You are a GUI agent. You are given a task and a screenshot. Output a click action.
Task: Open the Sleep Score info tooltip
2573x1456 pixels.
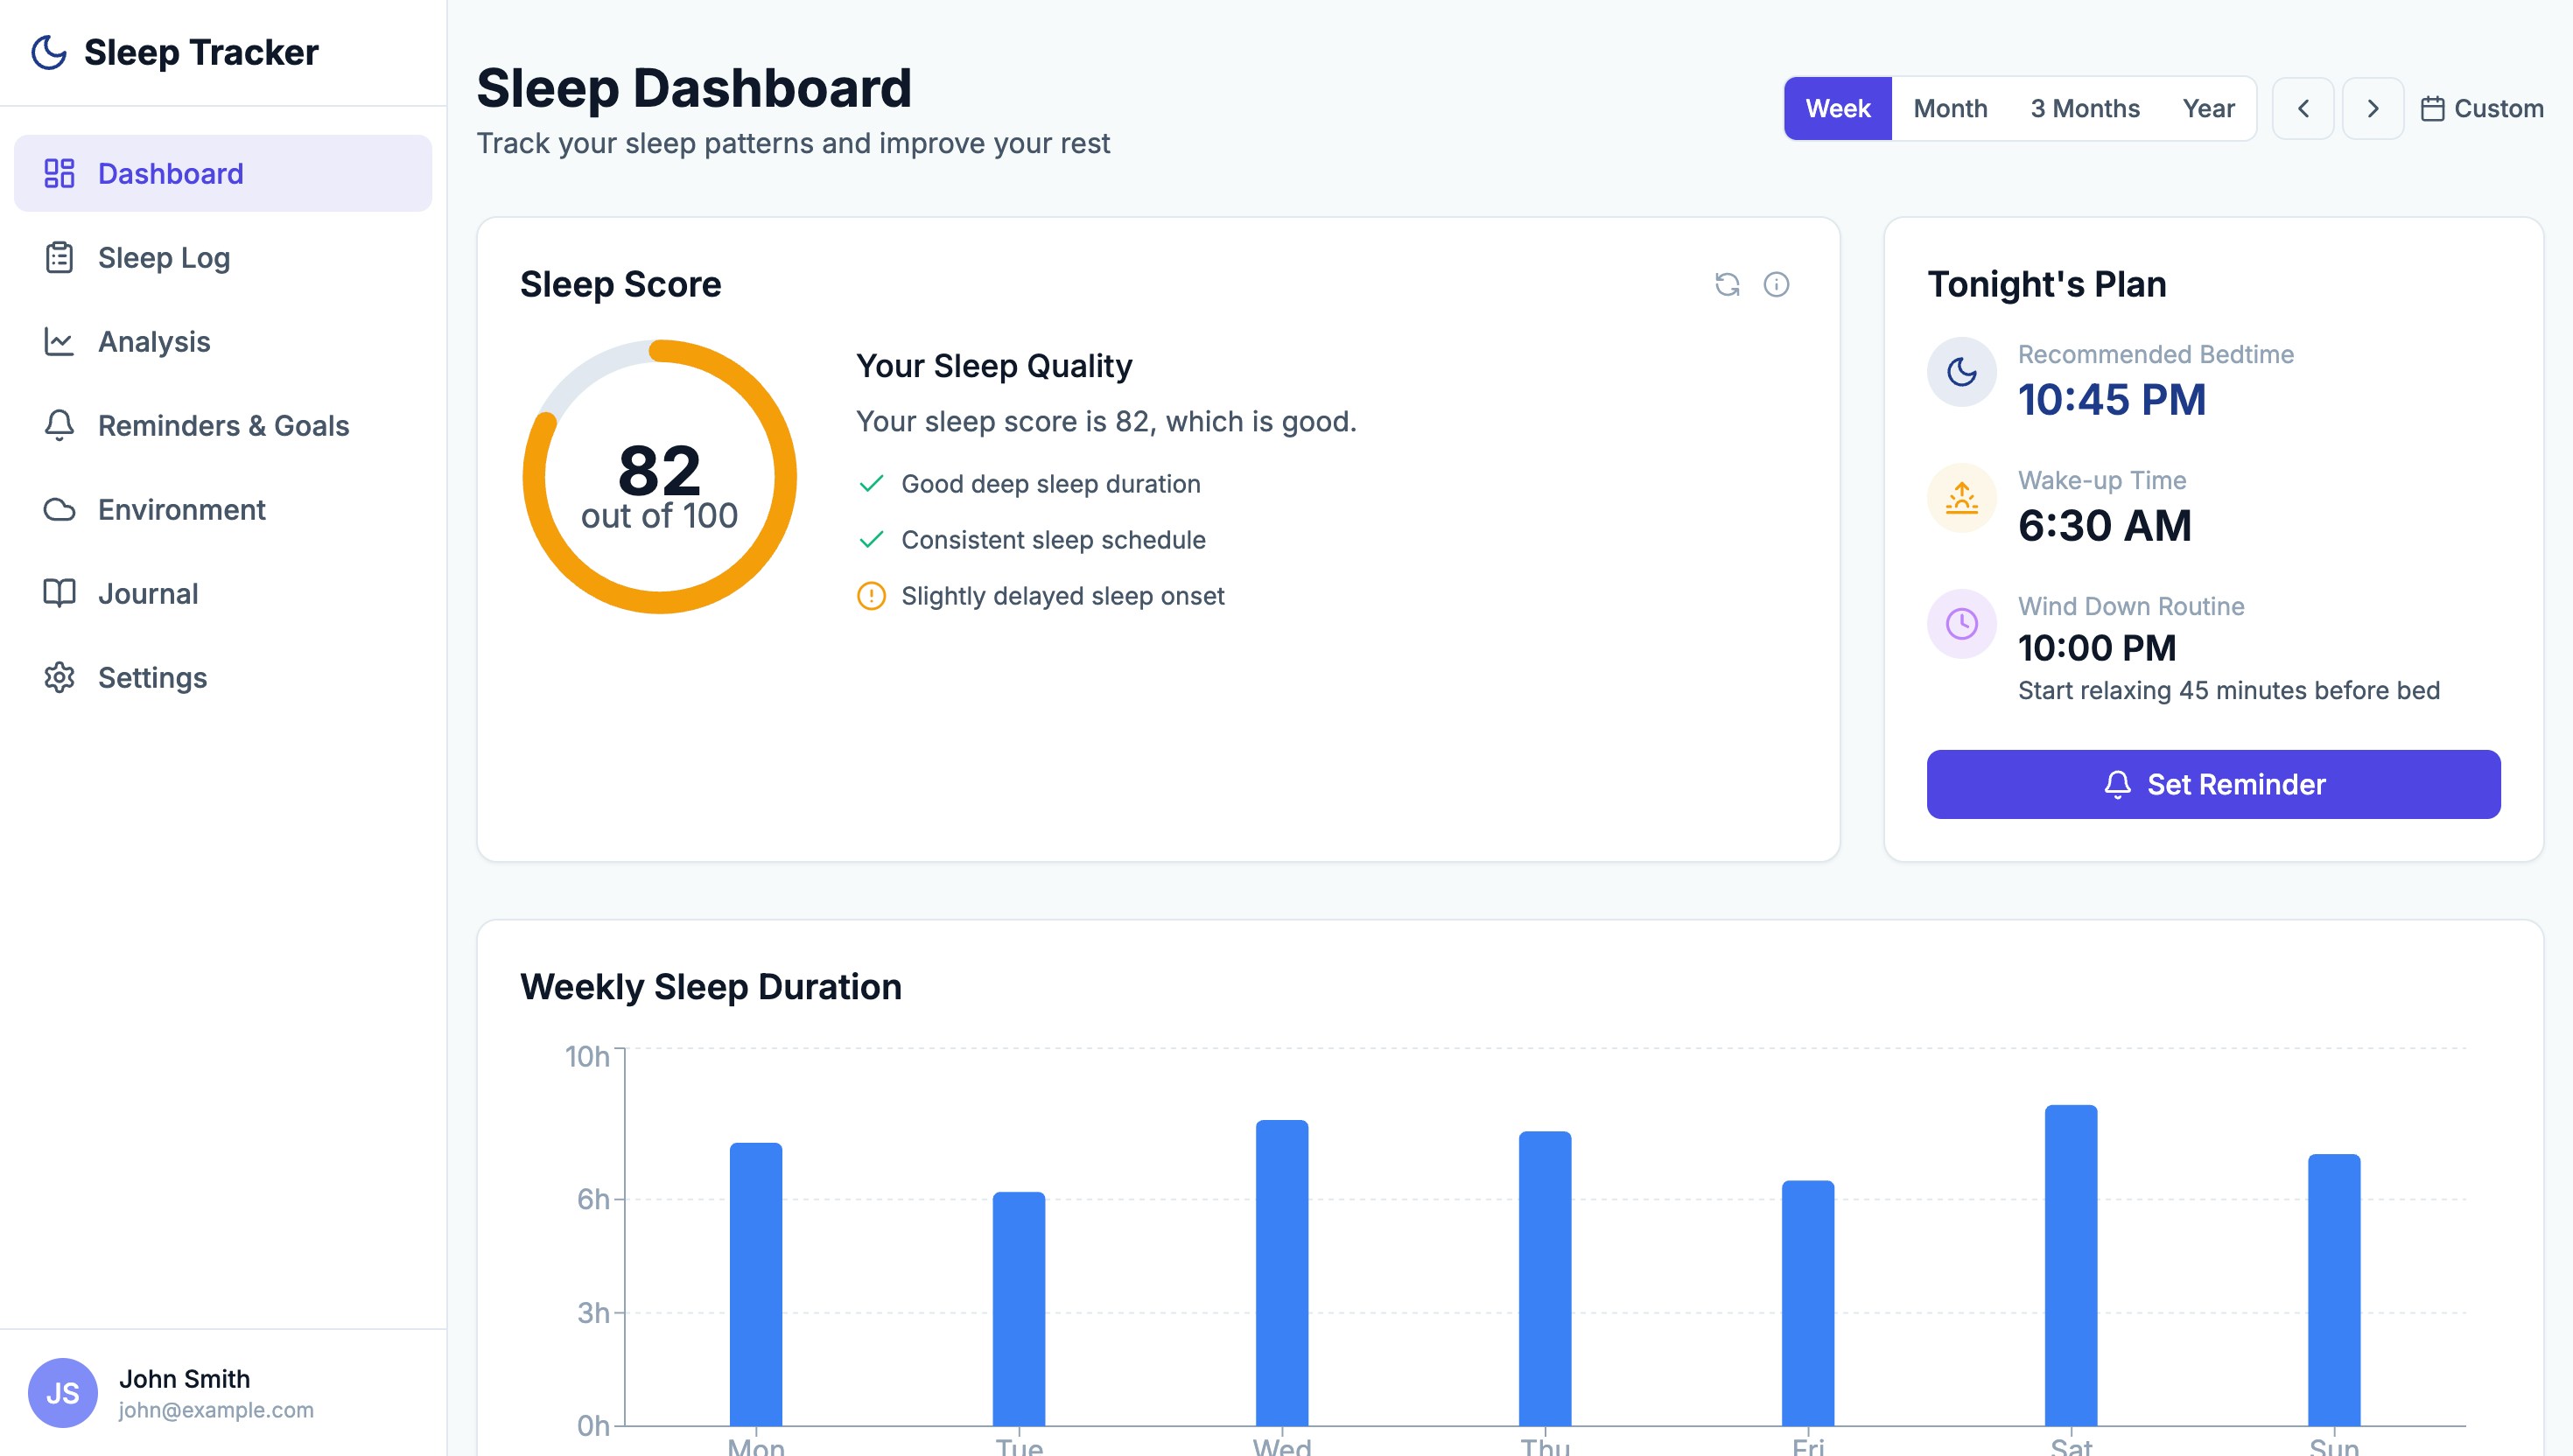tap(1776, 285)
